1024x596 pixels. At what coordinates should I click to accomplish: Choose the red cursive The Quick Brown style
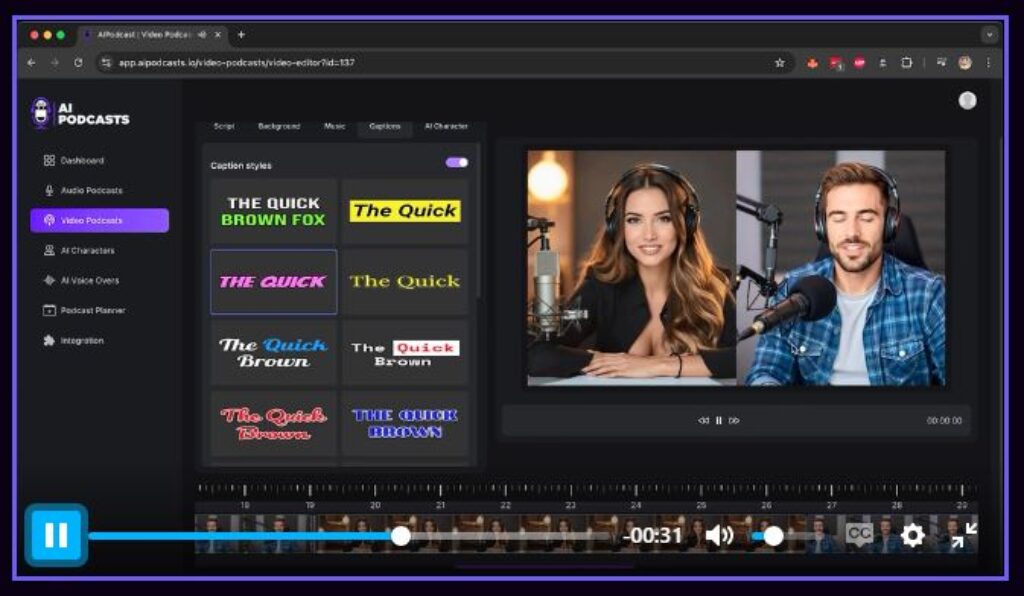point(273,423)
